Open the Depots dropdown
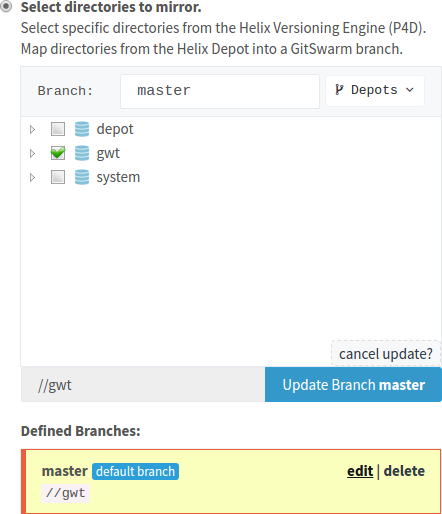This screenshot has height=514, width=442. coord(375,91)
